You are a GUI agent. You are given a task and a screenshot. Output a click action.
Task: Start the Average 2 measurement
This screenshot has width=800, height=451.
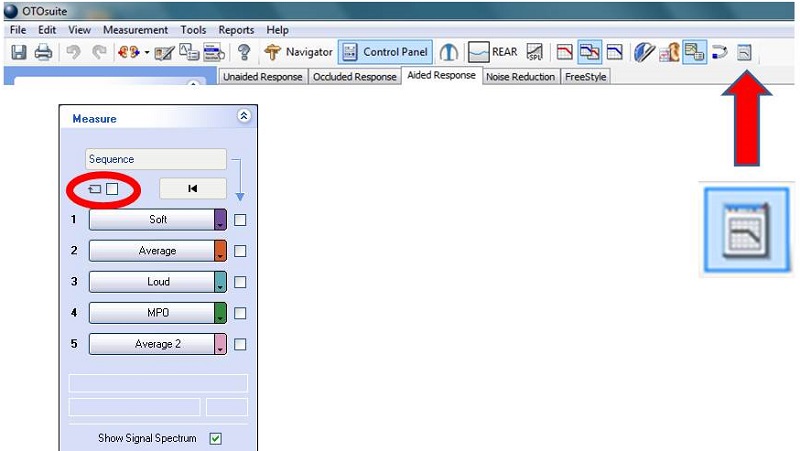click(x=152, y=344)
